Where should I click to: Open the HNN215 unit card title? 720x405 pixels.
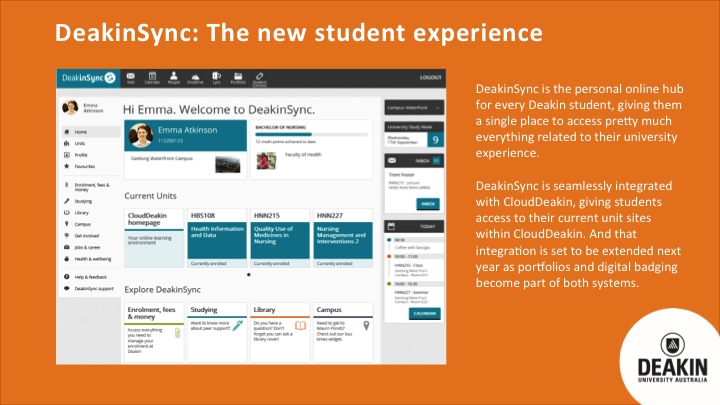[267, 215]
